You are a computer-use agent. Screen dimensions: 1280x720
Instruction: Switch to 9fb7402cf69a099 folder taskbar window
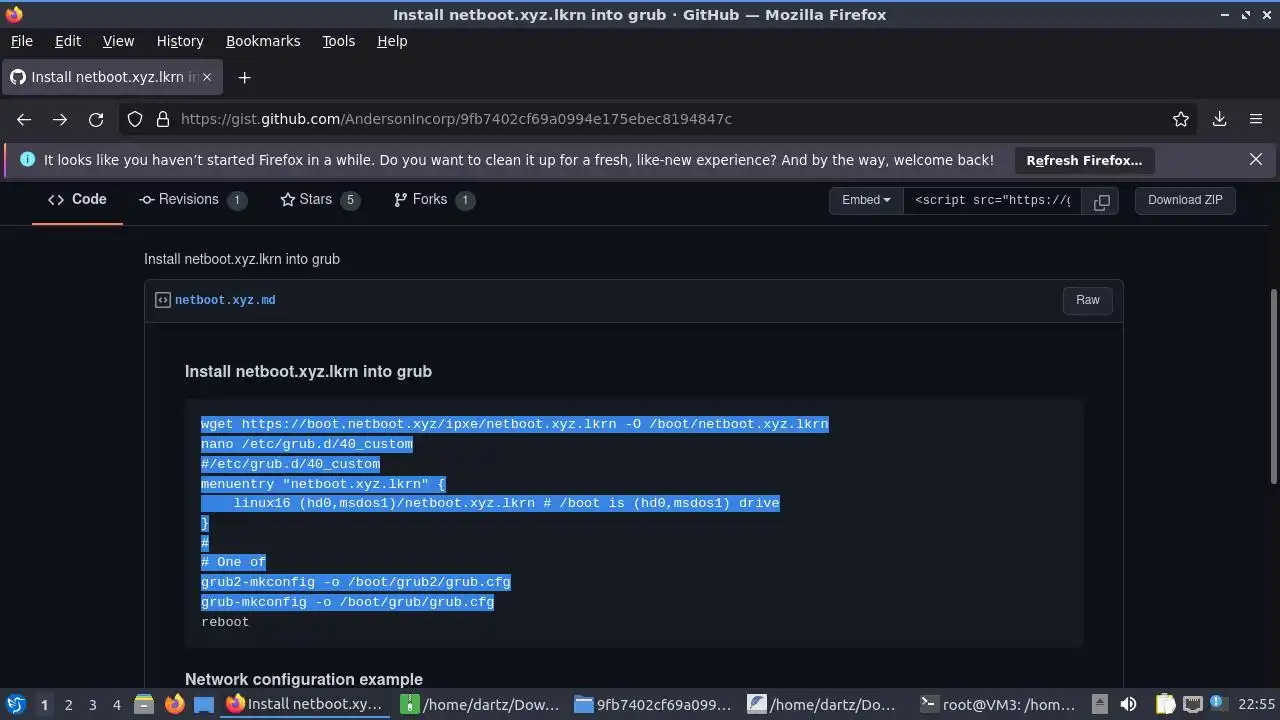coord(654,704)
